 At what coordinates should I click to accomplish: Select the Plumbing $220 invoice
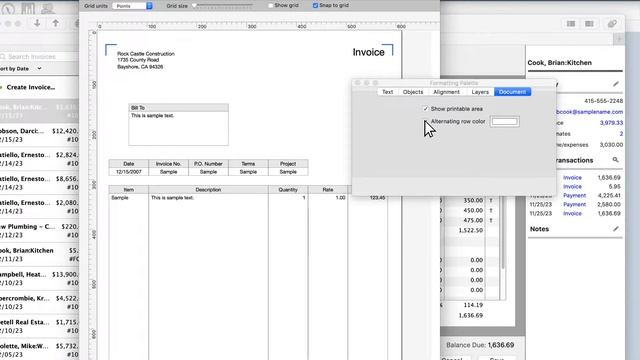click(x=39, y=231)
